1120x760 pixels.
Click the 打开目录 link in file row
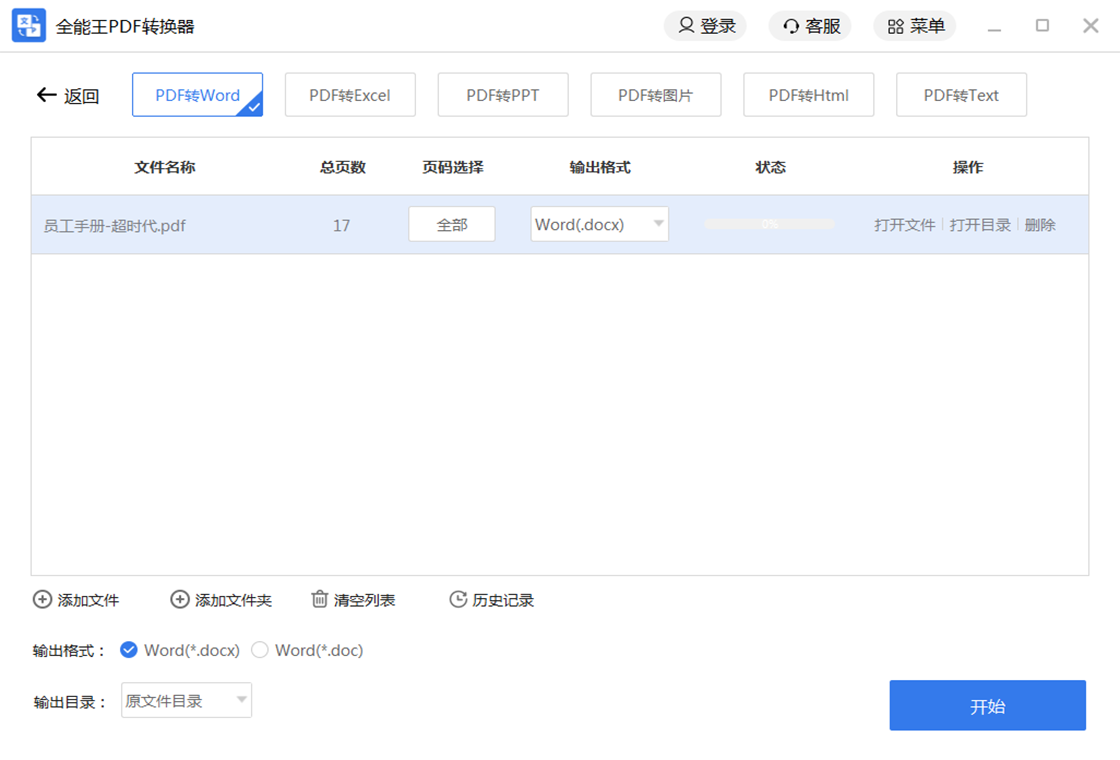point(980,225)
